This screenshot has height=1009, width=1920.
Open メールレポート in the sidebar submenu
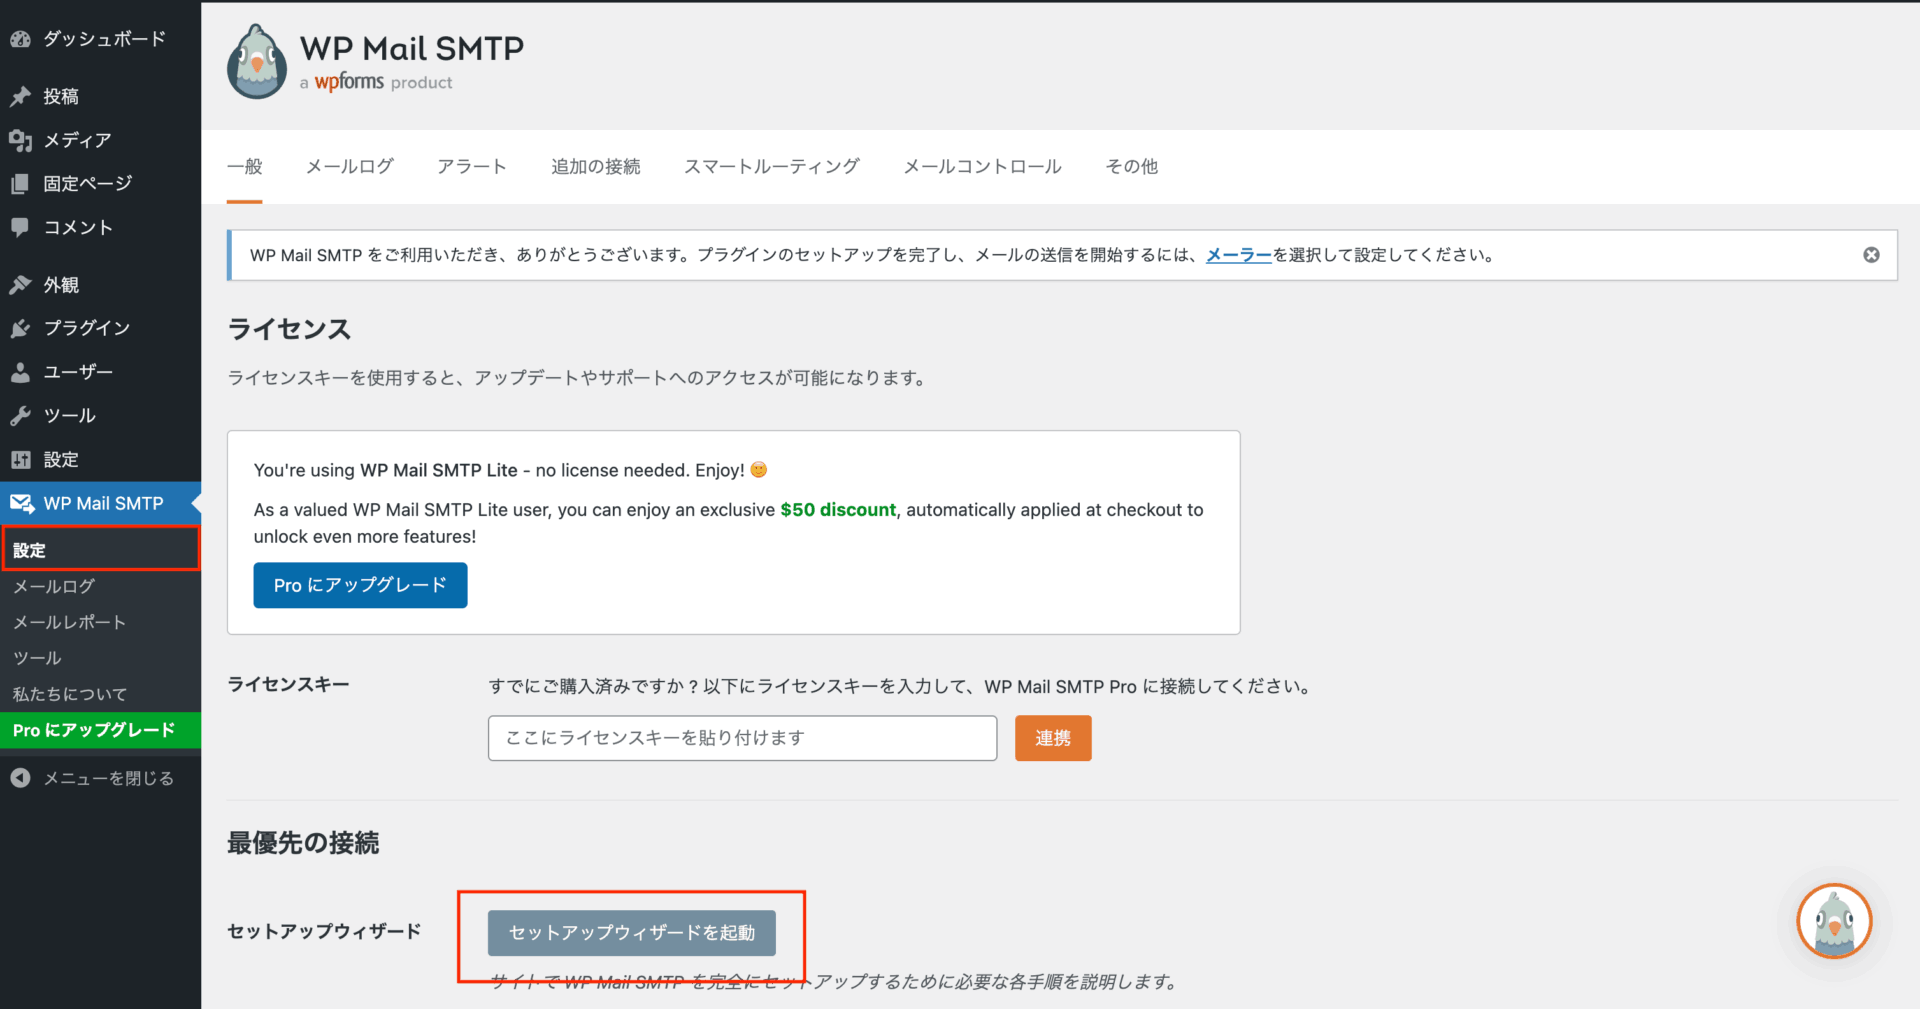click(69, 622)
